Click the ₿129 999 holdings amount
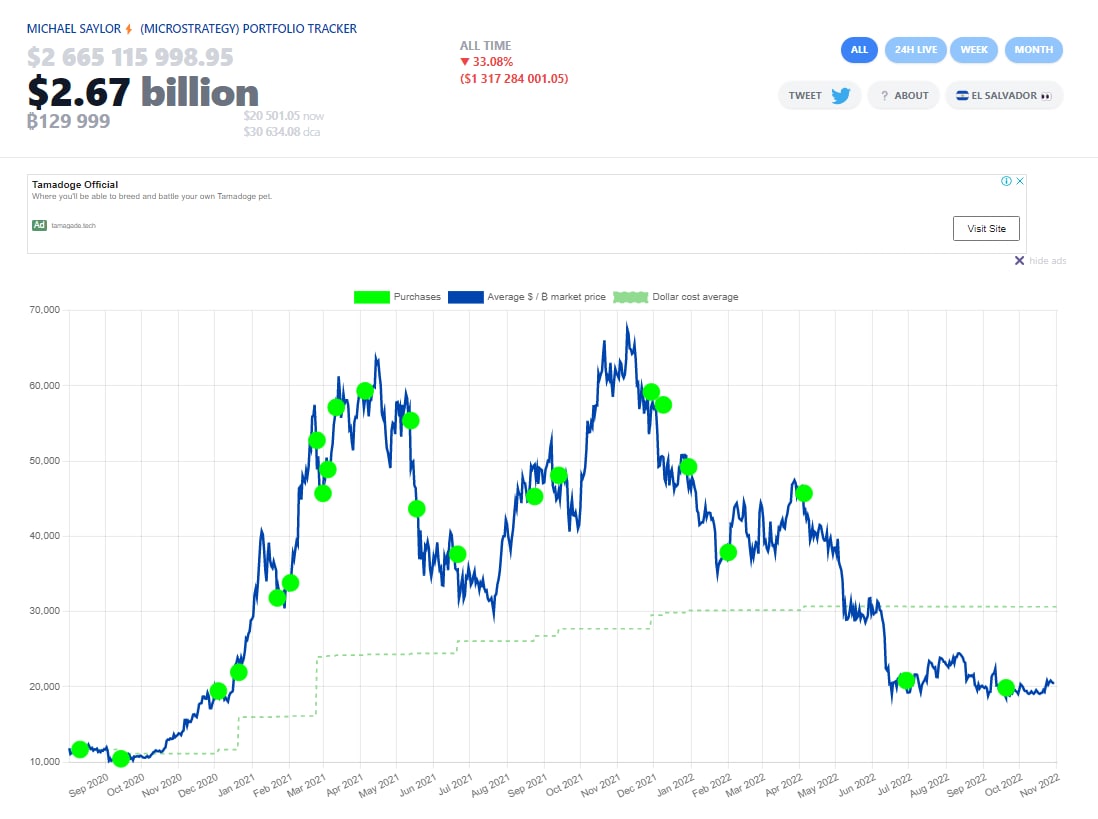The width and height of the screenshot is (1098, 819). coord(69,121)
